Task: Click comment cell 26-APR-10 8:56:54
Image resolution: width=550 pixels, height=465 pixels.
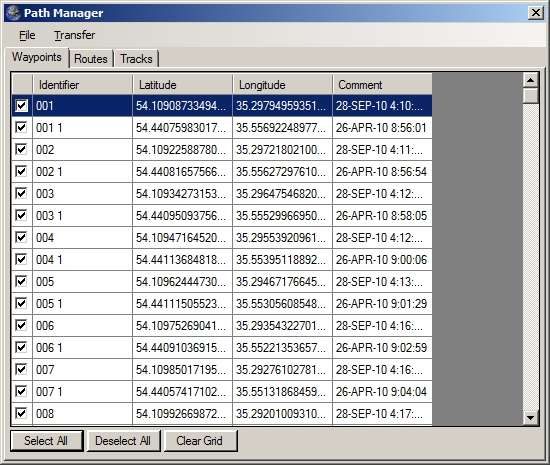Action: click(x=382, y=171)
